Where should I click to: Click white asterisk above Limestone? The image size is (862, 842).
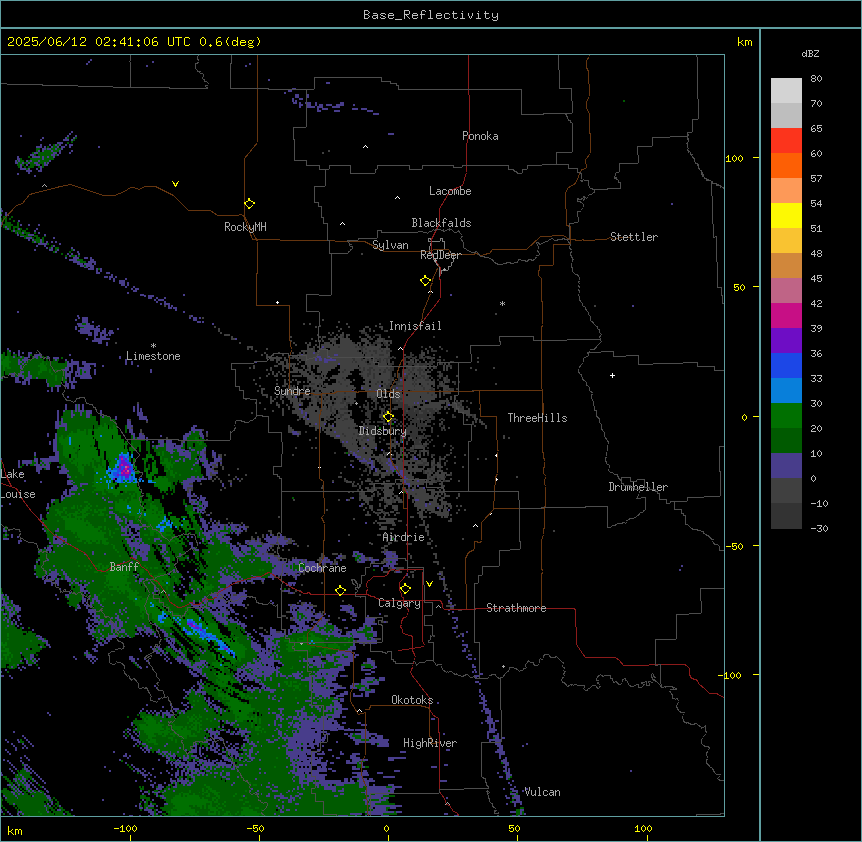[x=153, y=346]
